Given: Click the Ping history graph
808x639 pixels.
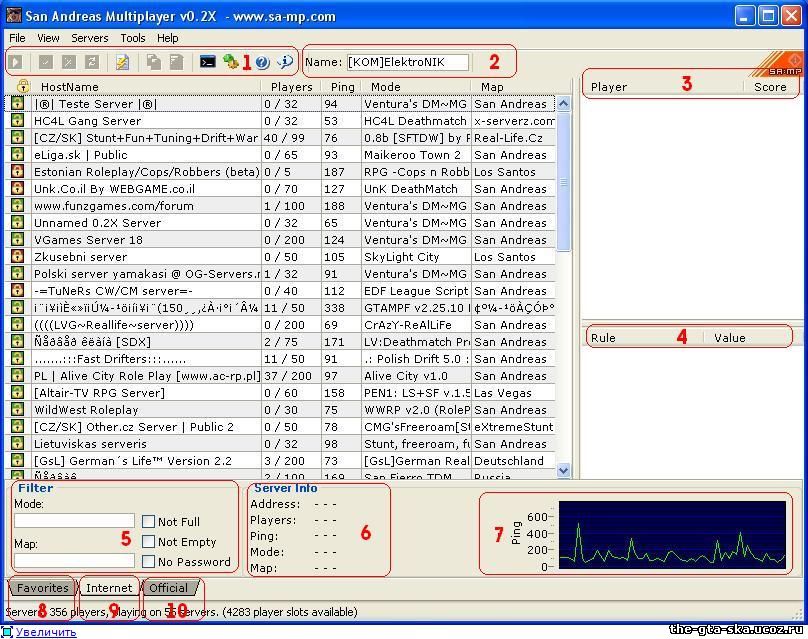Looking at the screenshot, I should [672, 535].
